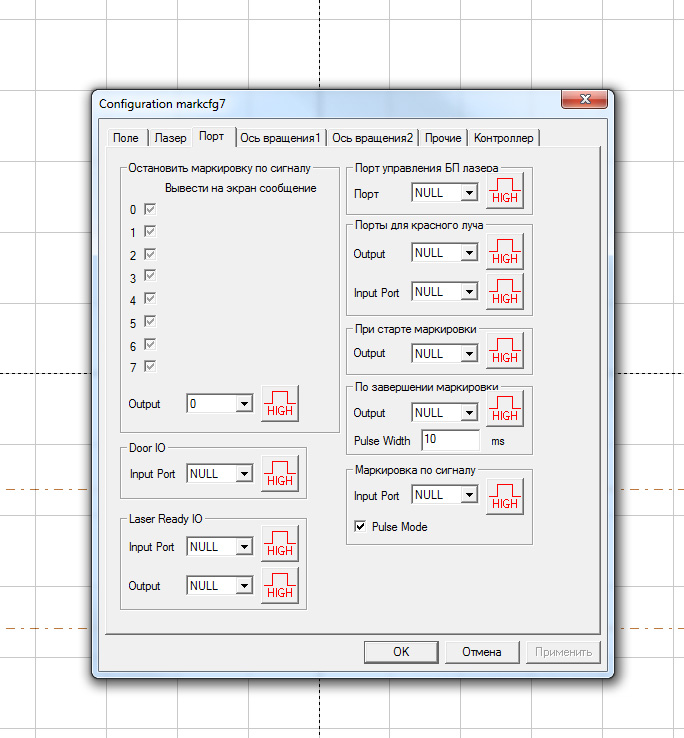Expand the Порт управления БП лазера dropdown
The image size is (684, 738).
pos(468,192)
